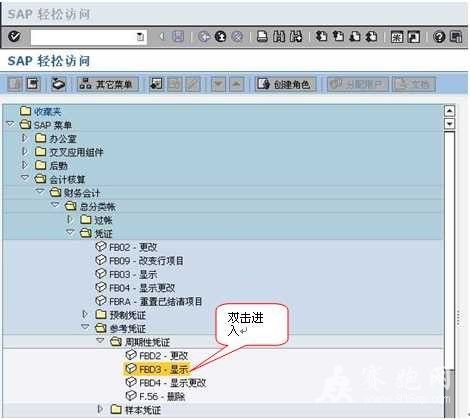Click the 创建角色 button
The height and width of the screenshot is (419, 470).
point(285,84)
